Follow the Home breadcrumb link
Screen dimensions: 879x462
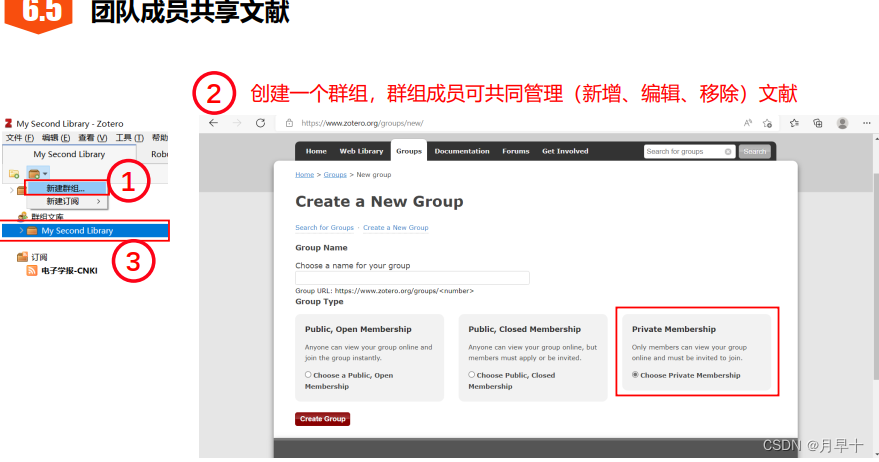(304, 174)
